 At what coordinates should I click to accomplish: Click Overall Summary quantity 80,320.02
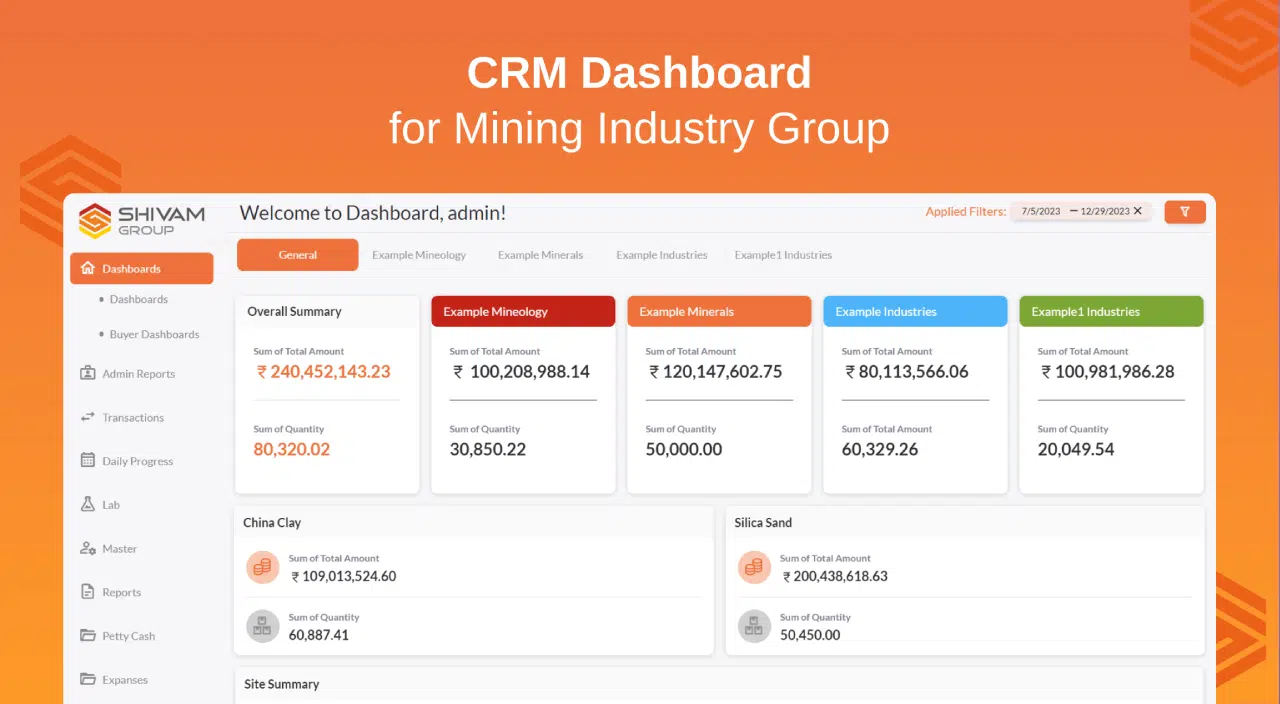(x=291, y=449)
